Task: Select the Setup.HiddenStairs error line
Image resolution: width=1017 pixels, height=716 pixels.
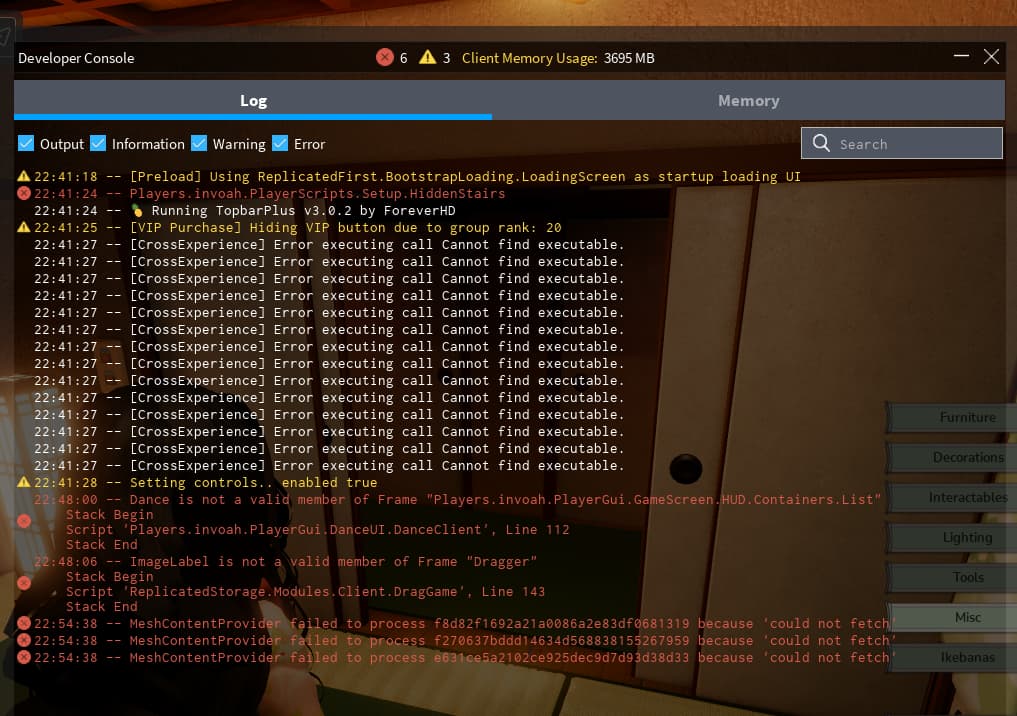Action: coord(269,193)
